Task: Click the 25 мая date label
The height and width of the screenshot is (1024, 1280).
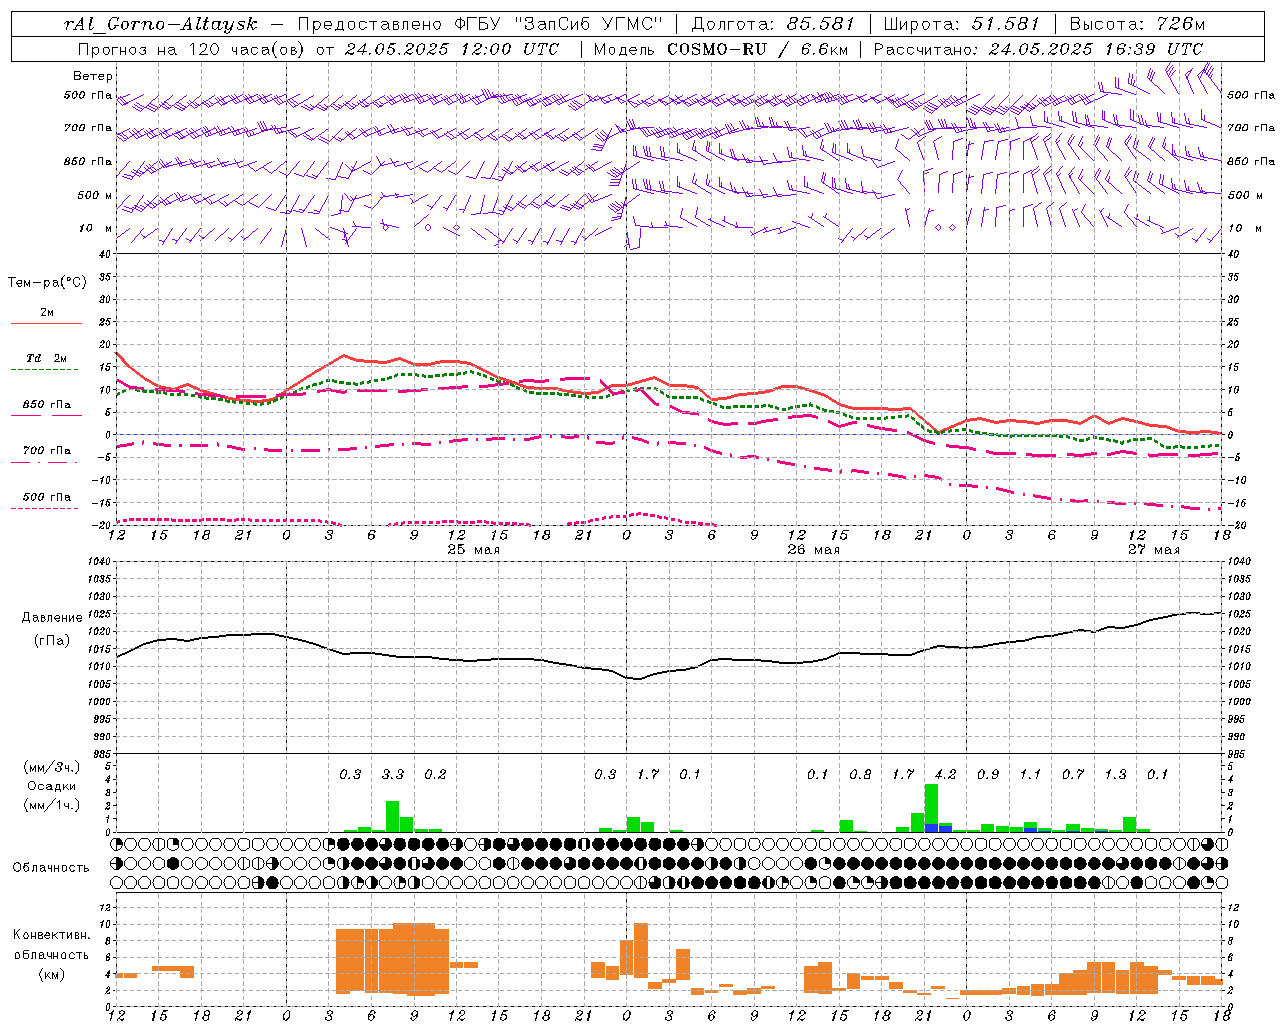Action: (473, 550)
